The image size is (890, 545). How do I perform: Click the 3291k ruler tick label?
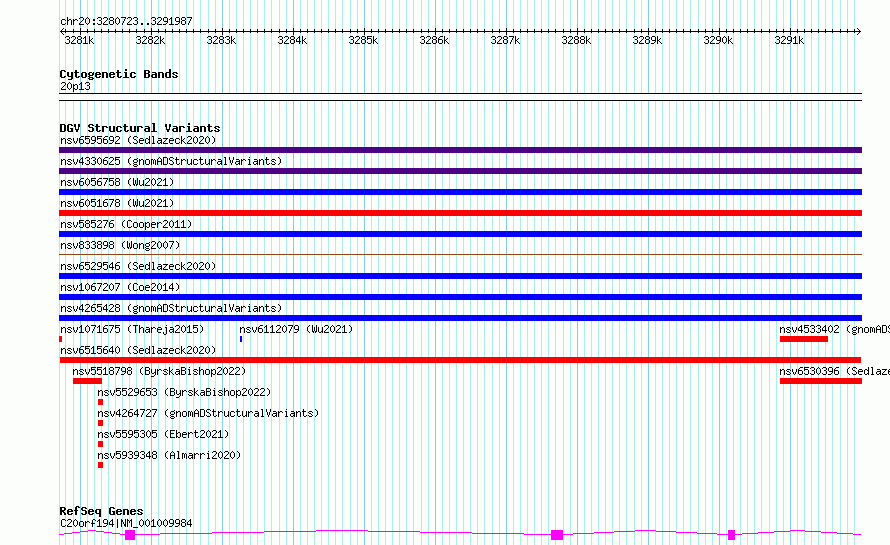789,40
